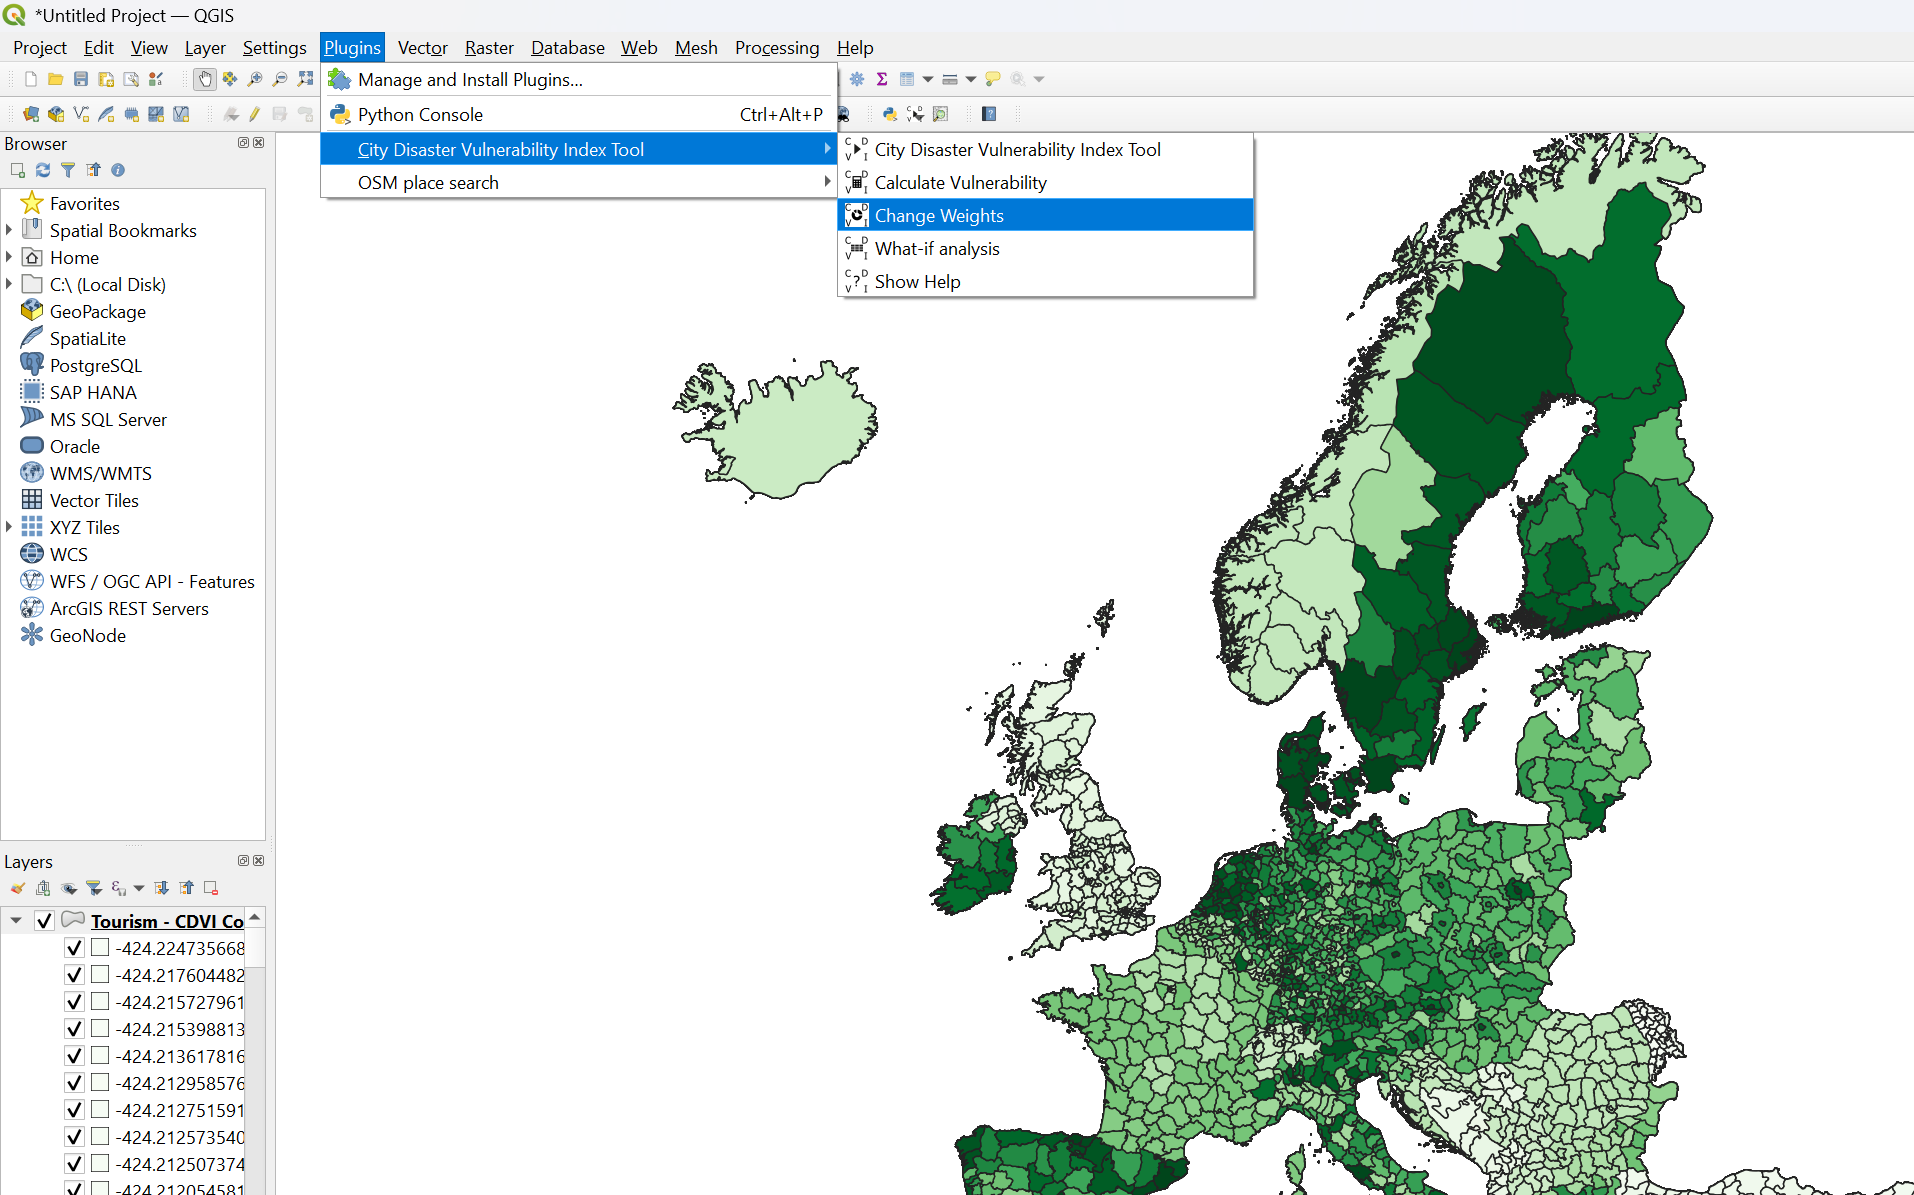Click the Browser panel Refresh icon
The width and height of the screenshot is (1914, 1195).
[x=43, y=170]
